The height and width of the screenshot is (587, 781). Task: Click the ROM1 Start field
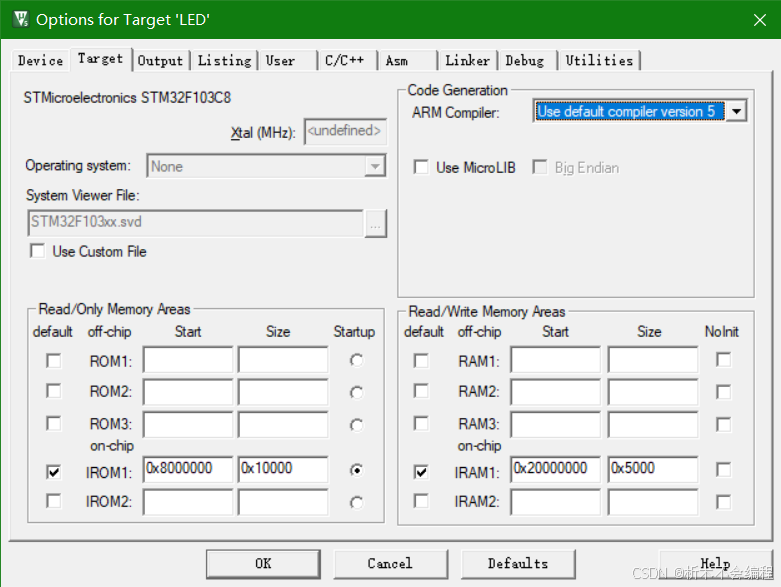coord(188,359)
